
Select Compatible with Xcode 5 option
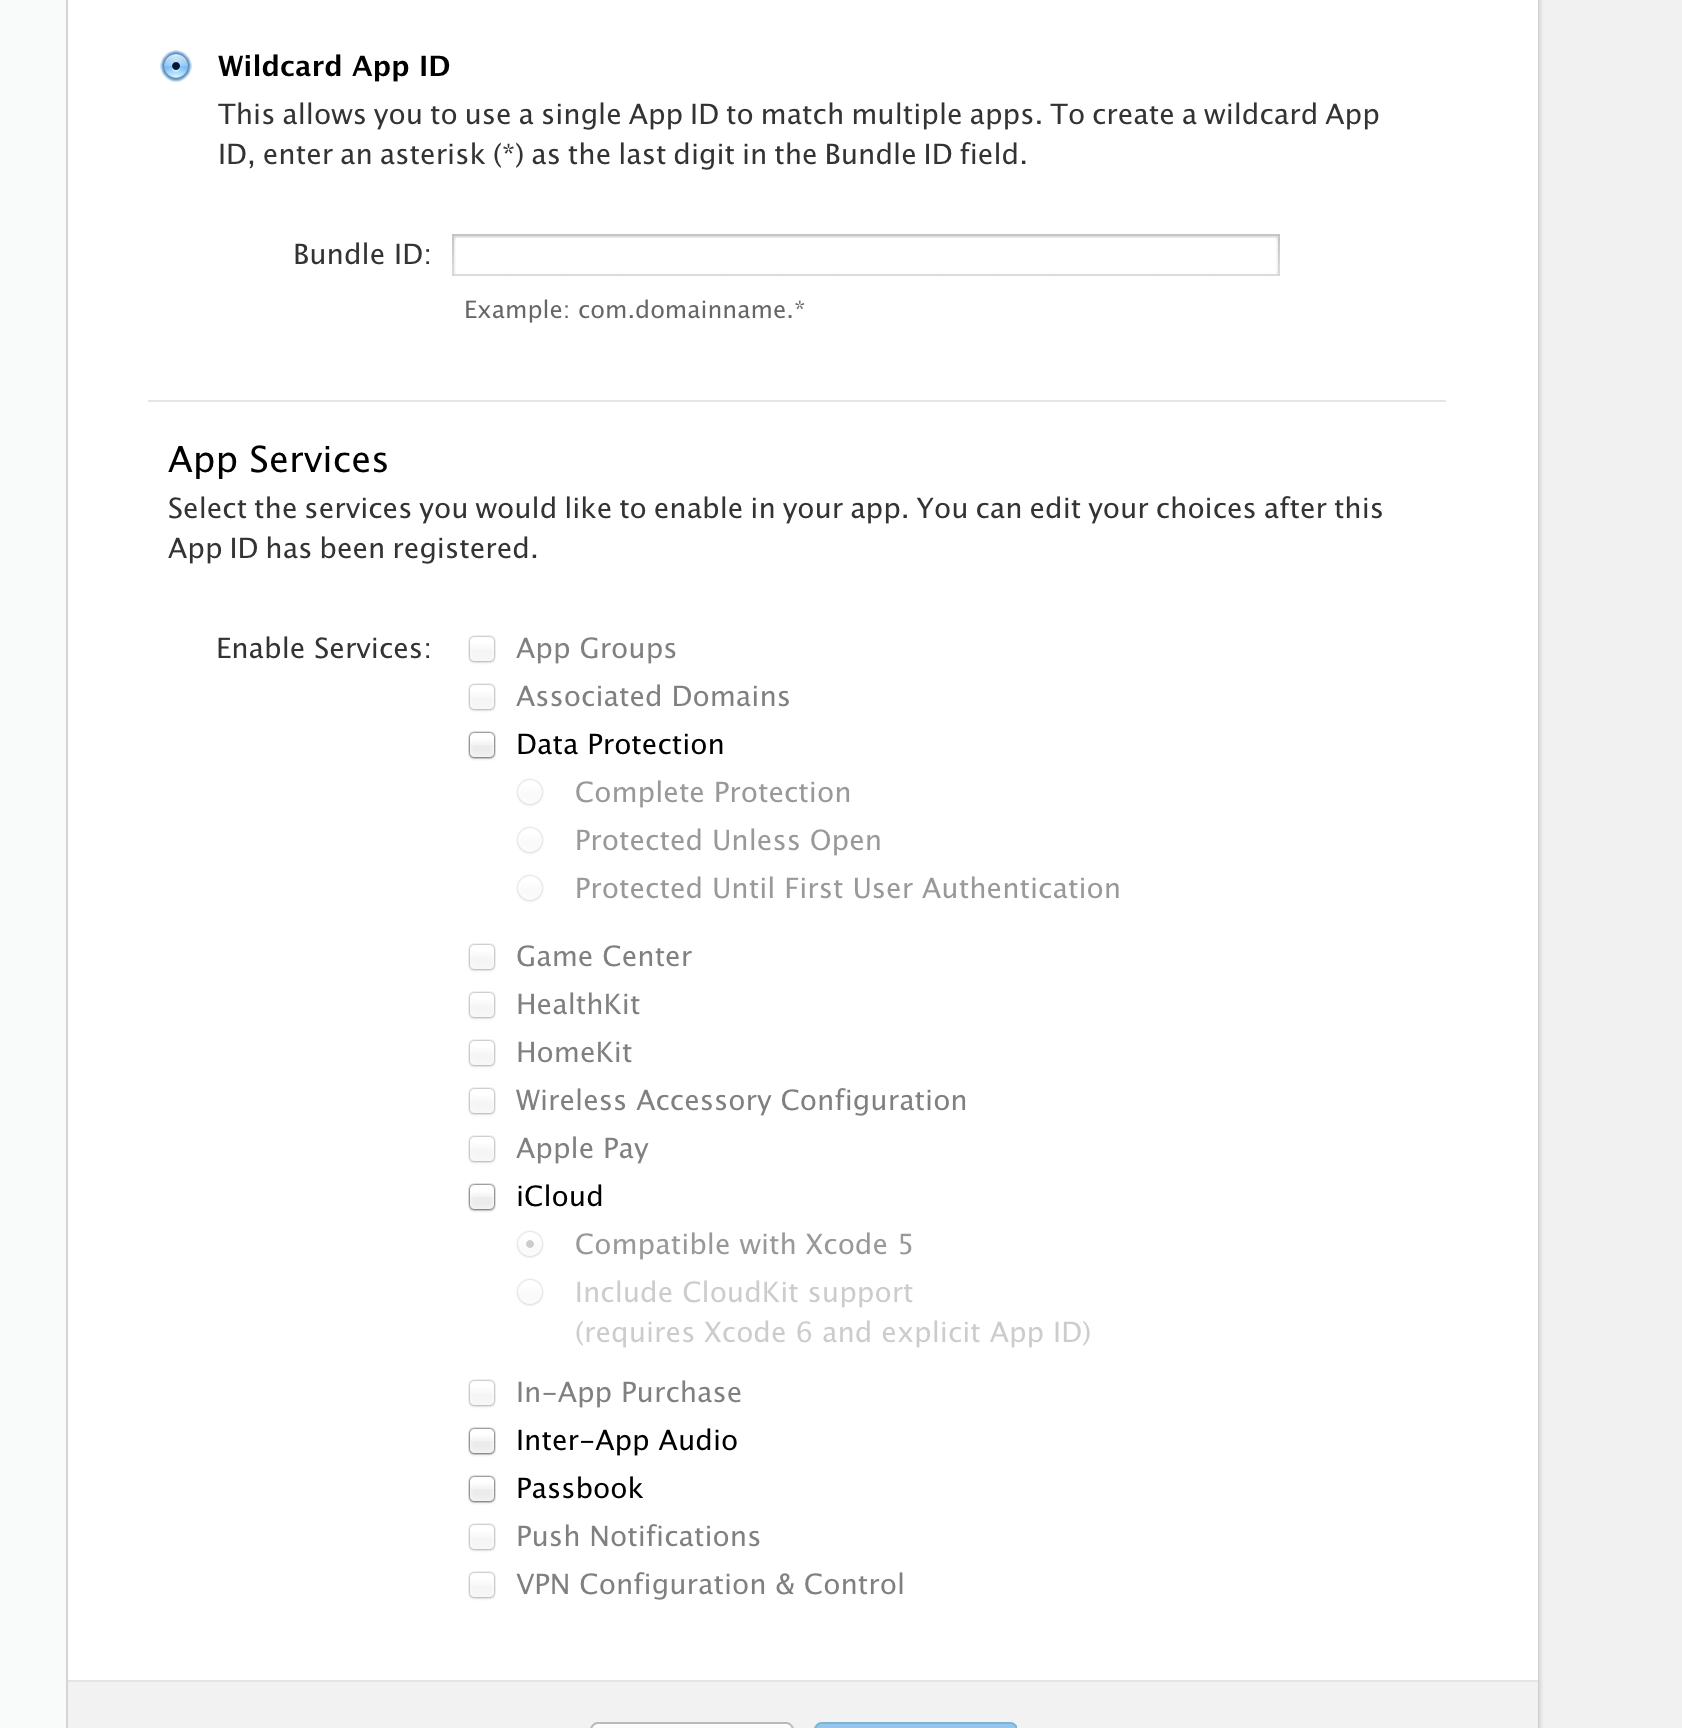coord(530,1245)
